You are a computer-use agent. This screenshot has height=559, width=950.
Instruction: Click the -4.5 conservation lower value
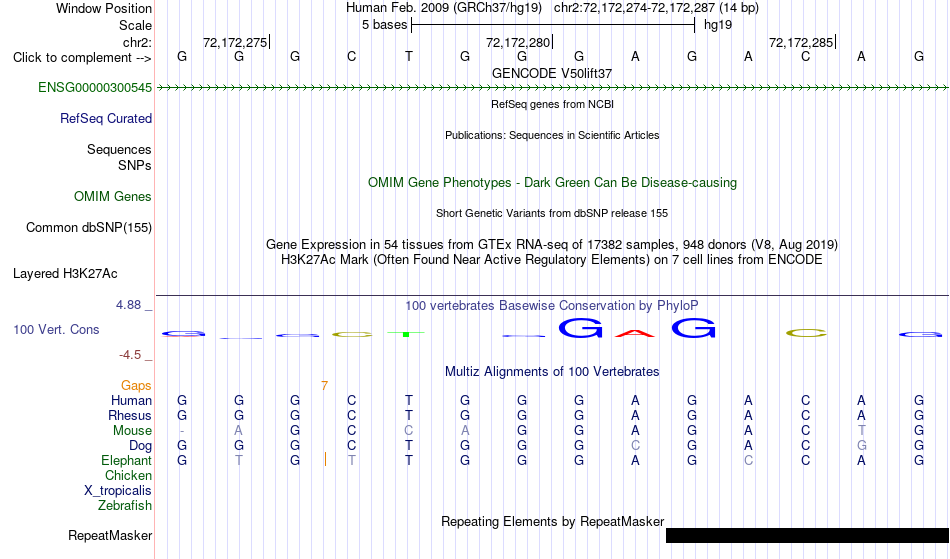[130, 355]
